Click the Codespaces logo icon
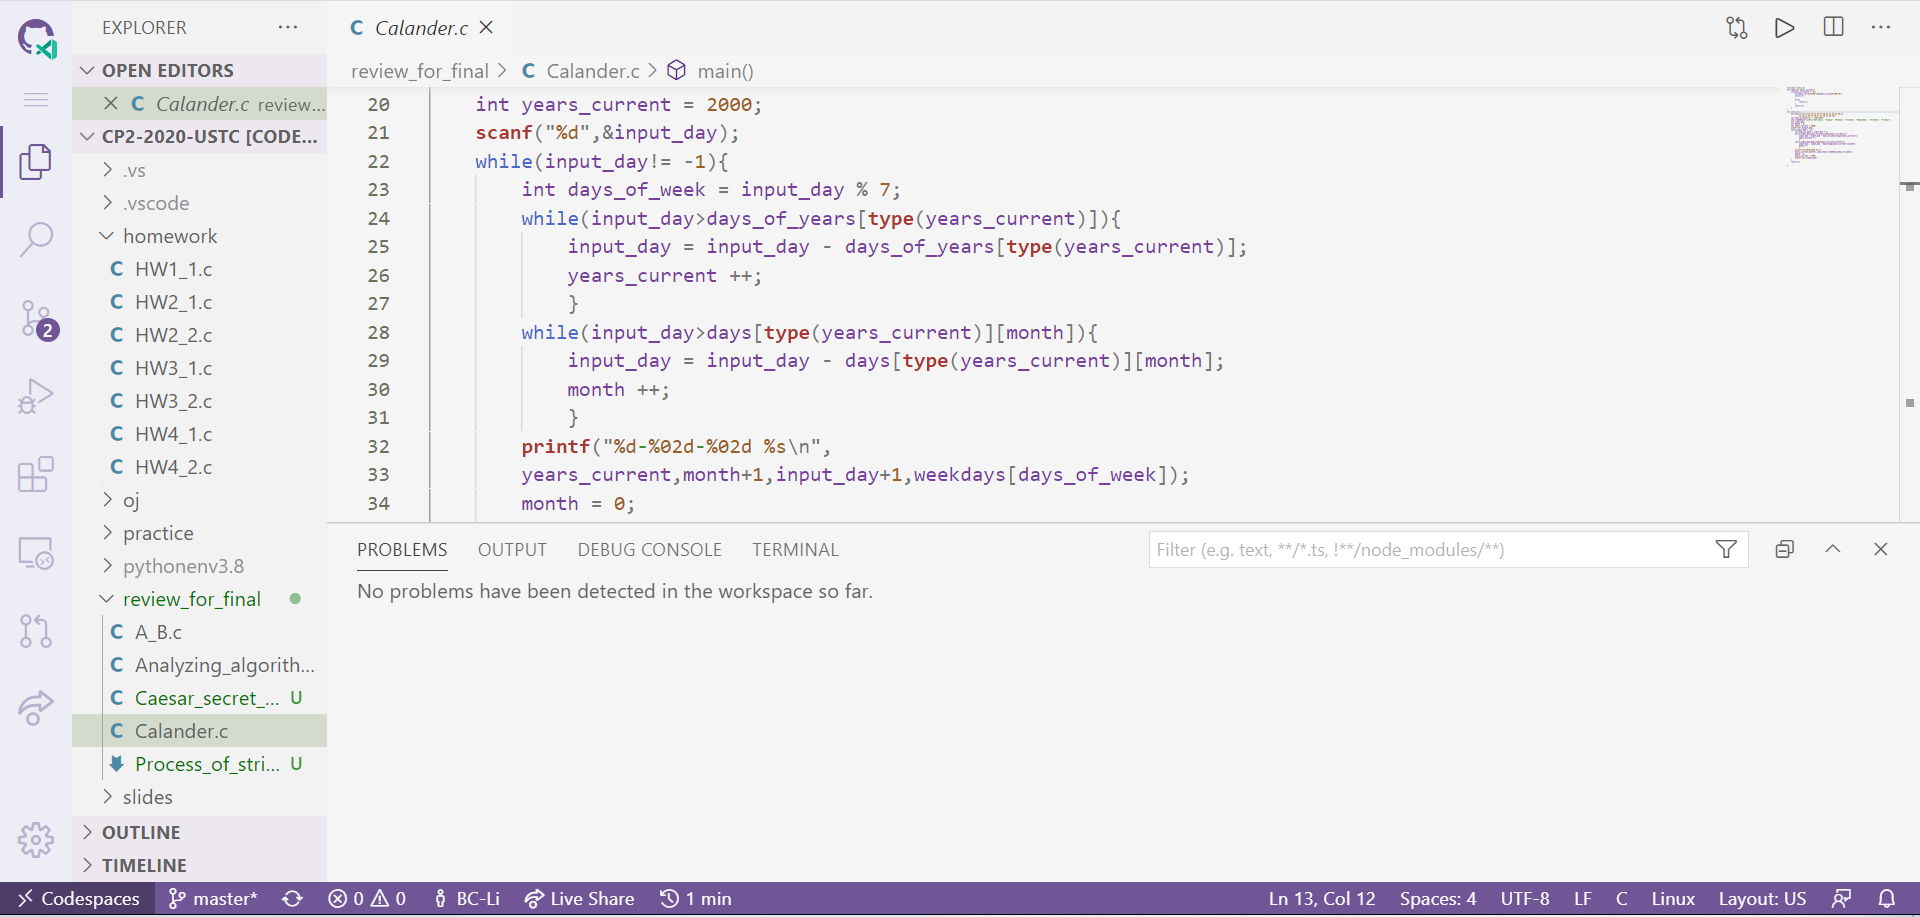Viewport: 1920px width, 917px height. [37, 39]
